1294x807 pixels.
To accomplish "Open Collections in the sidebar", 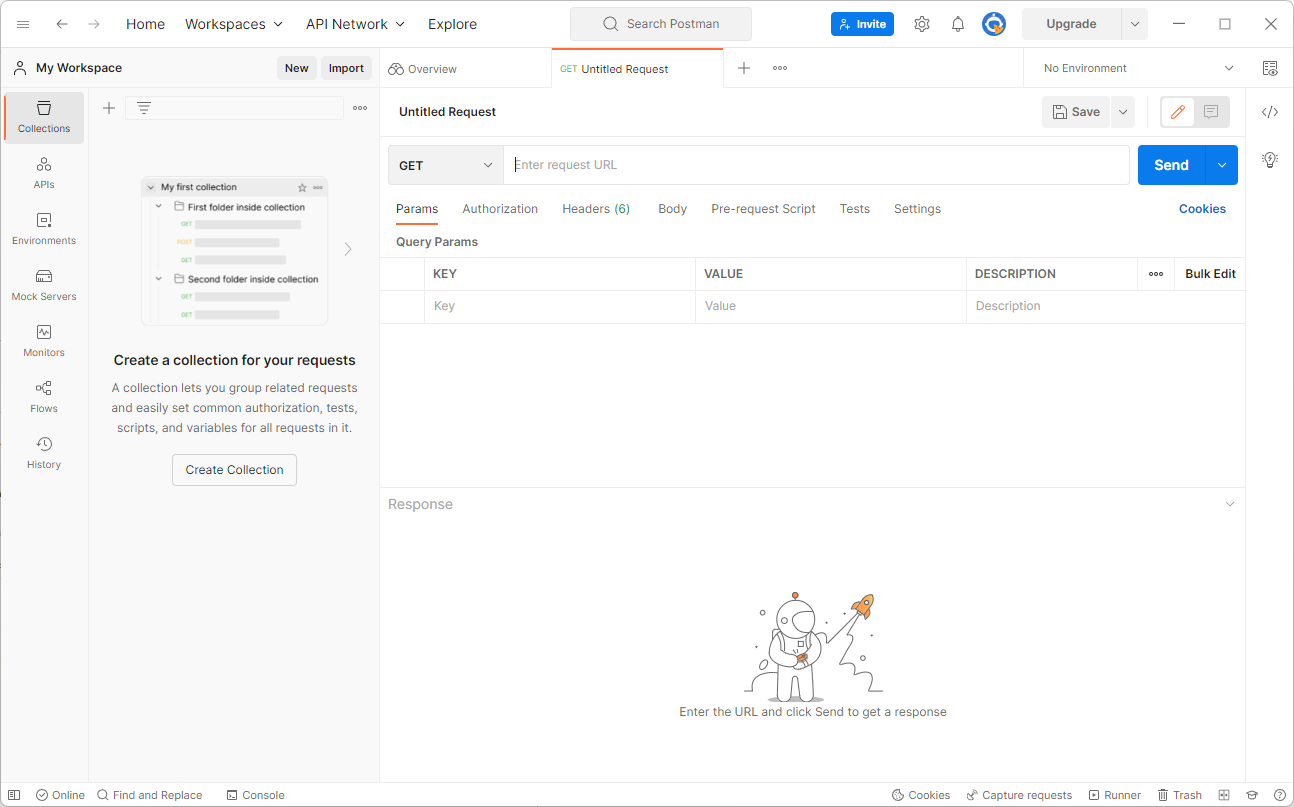I will coord(44,117).
